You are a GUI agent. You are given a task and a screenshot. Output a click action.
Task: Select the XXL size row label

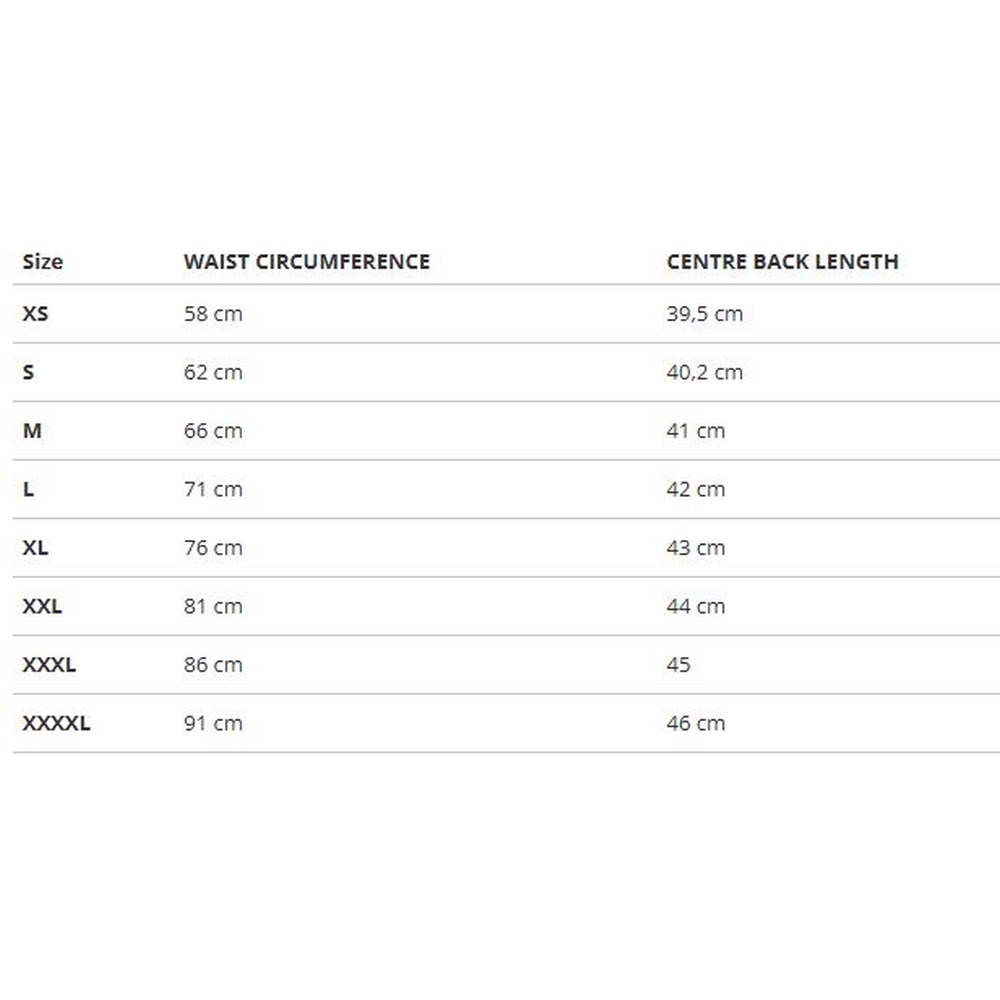[x=42, y=606]
